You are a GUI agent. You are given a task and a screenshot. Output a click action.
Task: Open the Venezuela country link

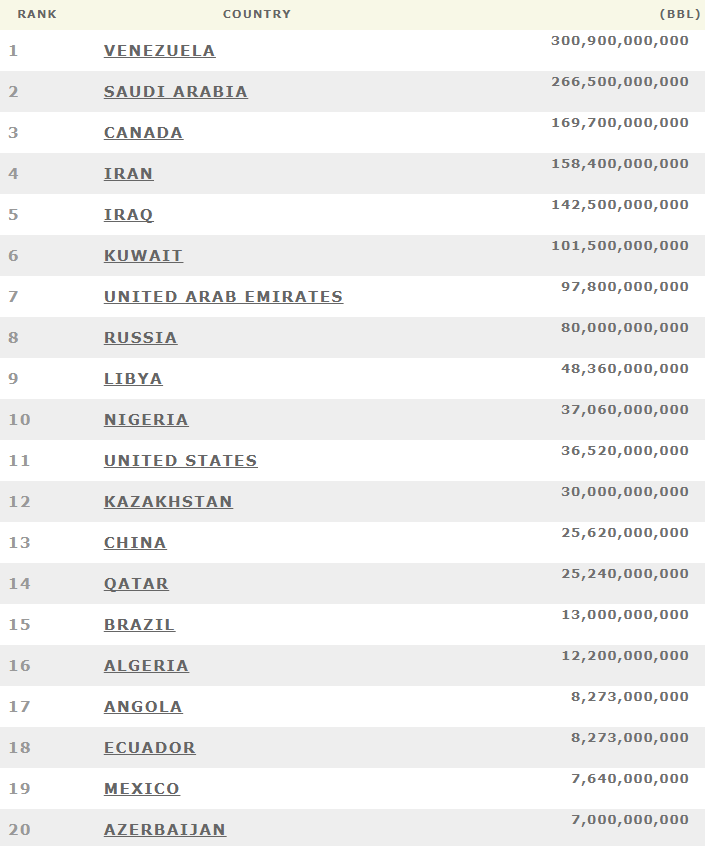pos(160,51)
